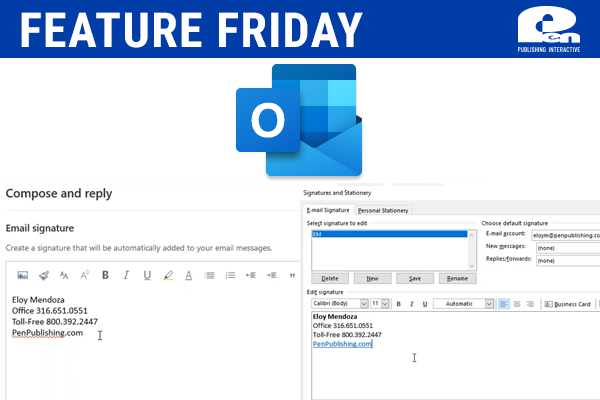
Task: Select the EM signature in the list
Action: 390,234
